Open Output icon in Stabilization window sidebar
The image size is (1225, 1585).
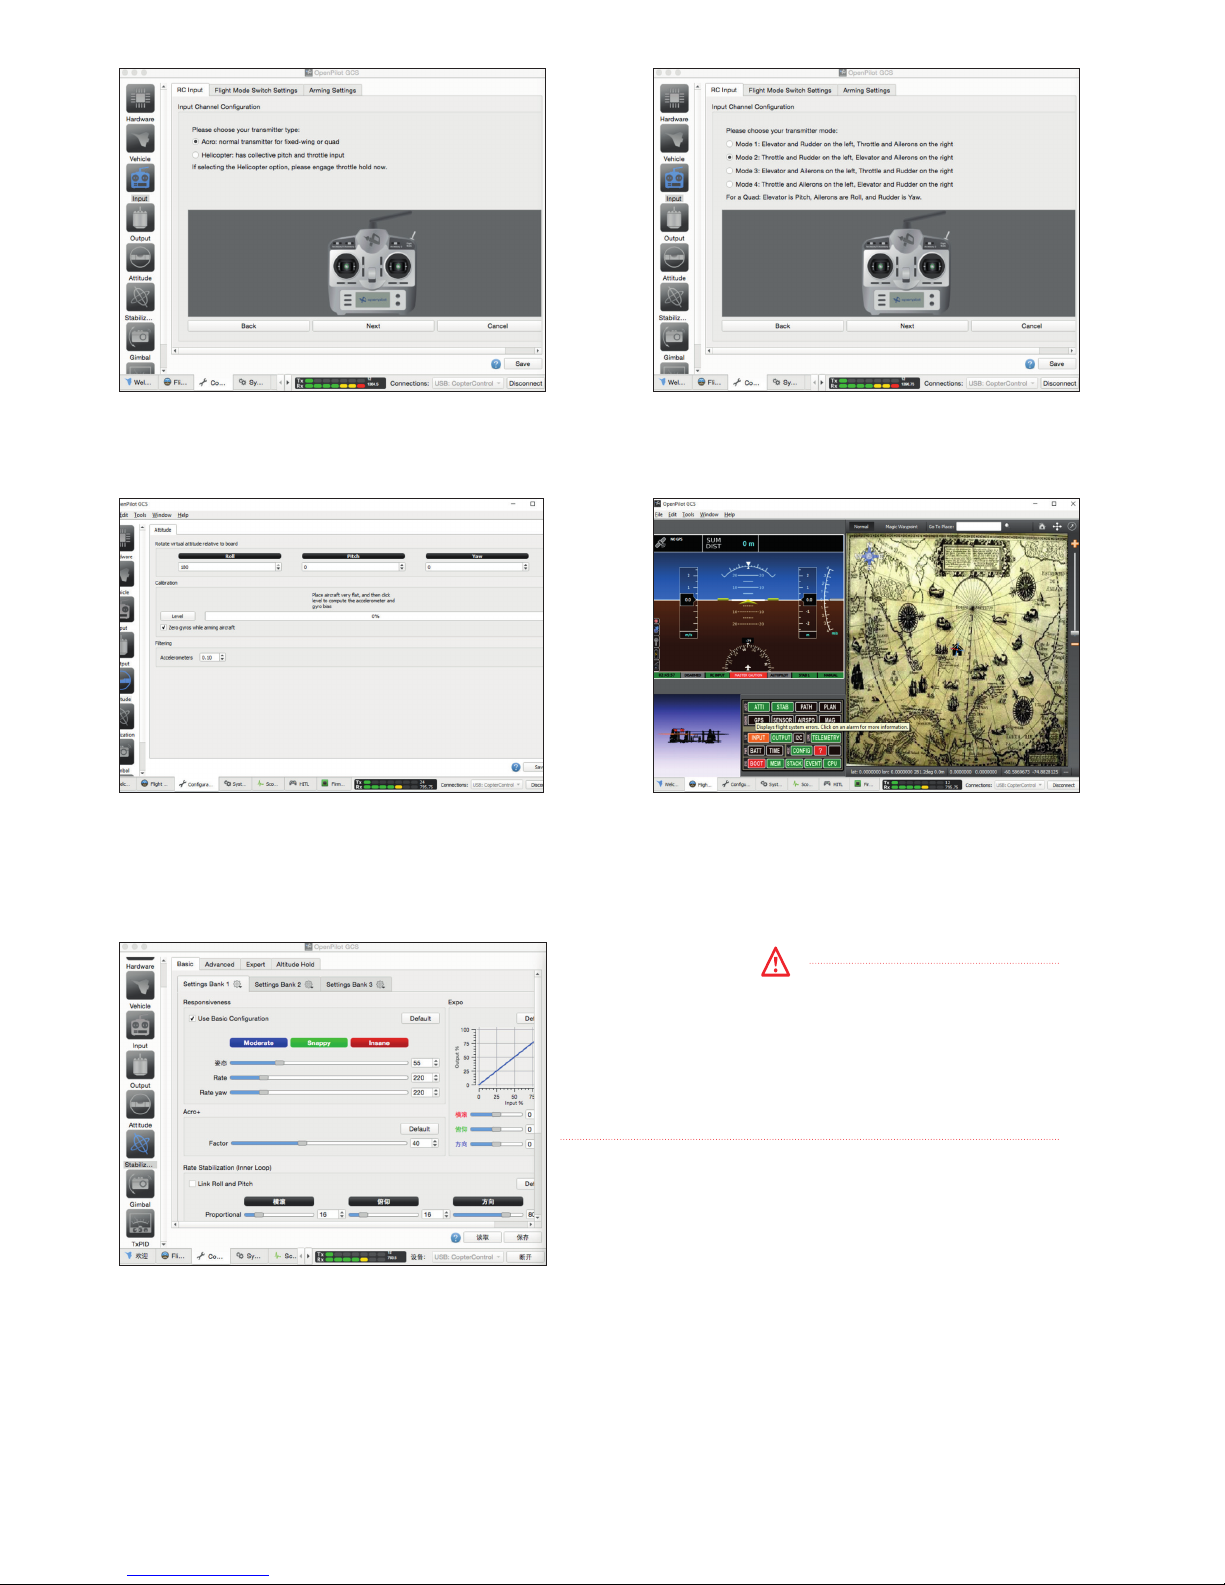pyautogui.click(x=140, y=1065)
